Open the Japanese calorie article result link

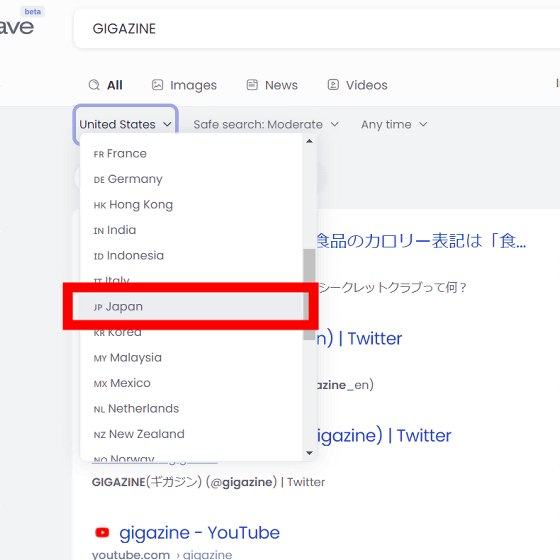422,241
